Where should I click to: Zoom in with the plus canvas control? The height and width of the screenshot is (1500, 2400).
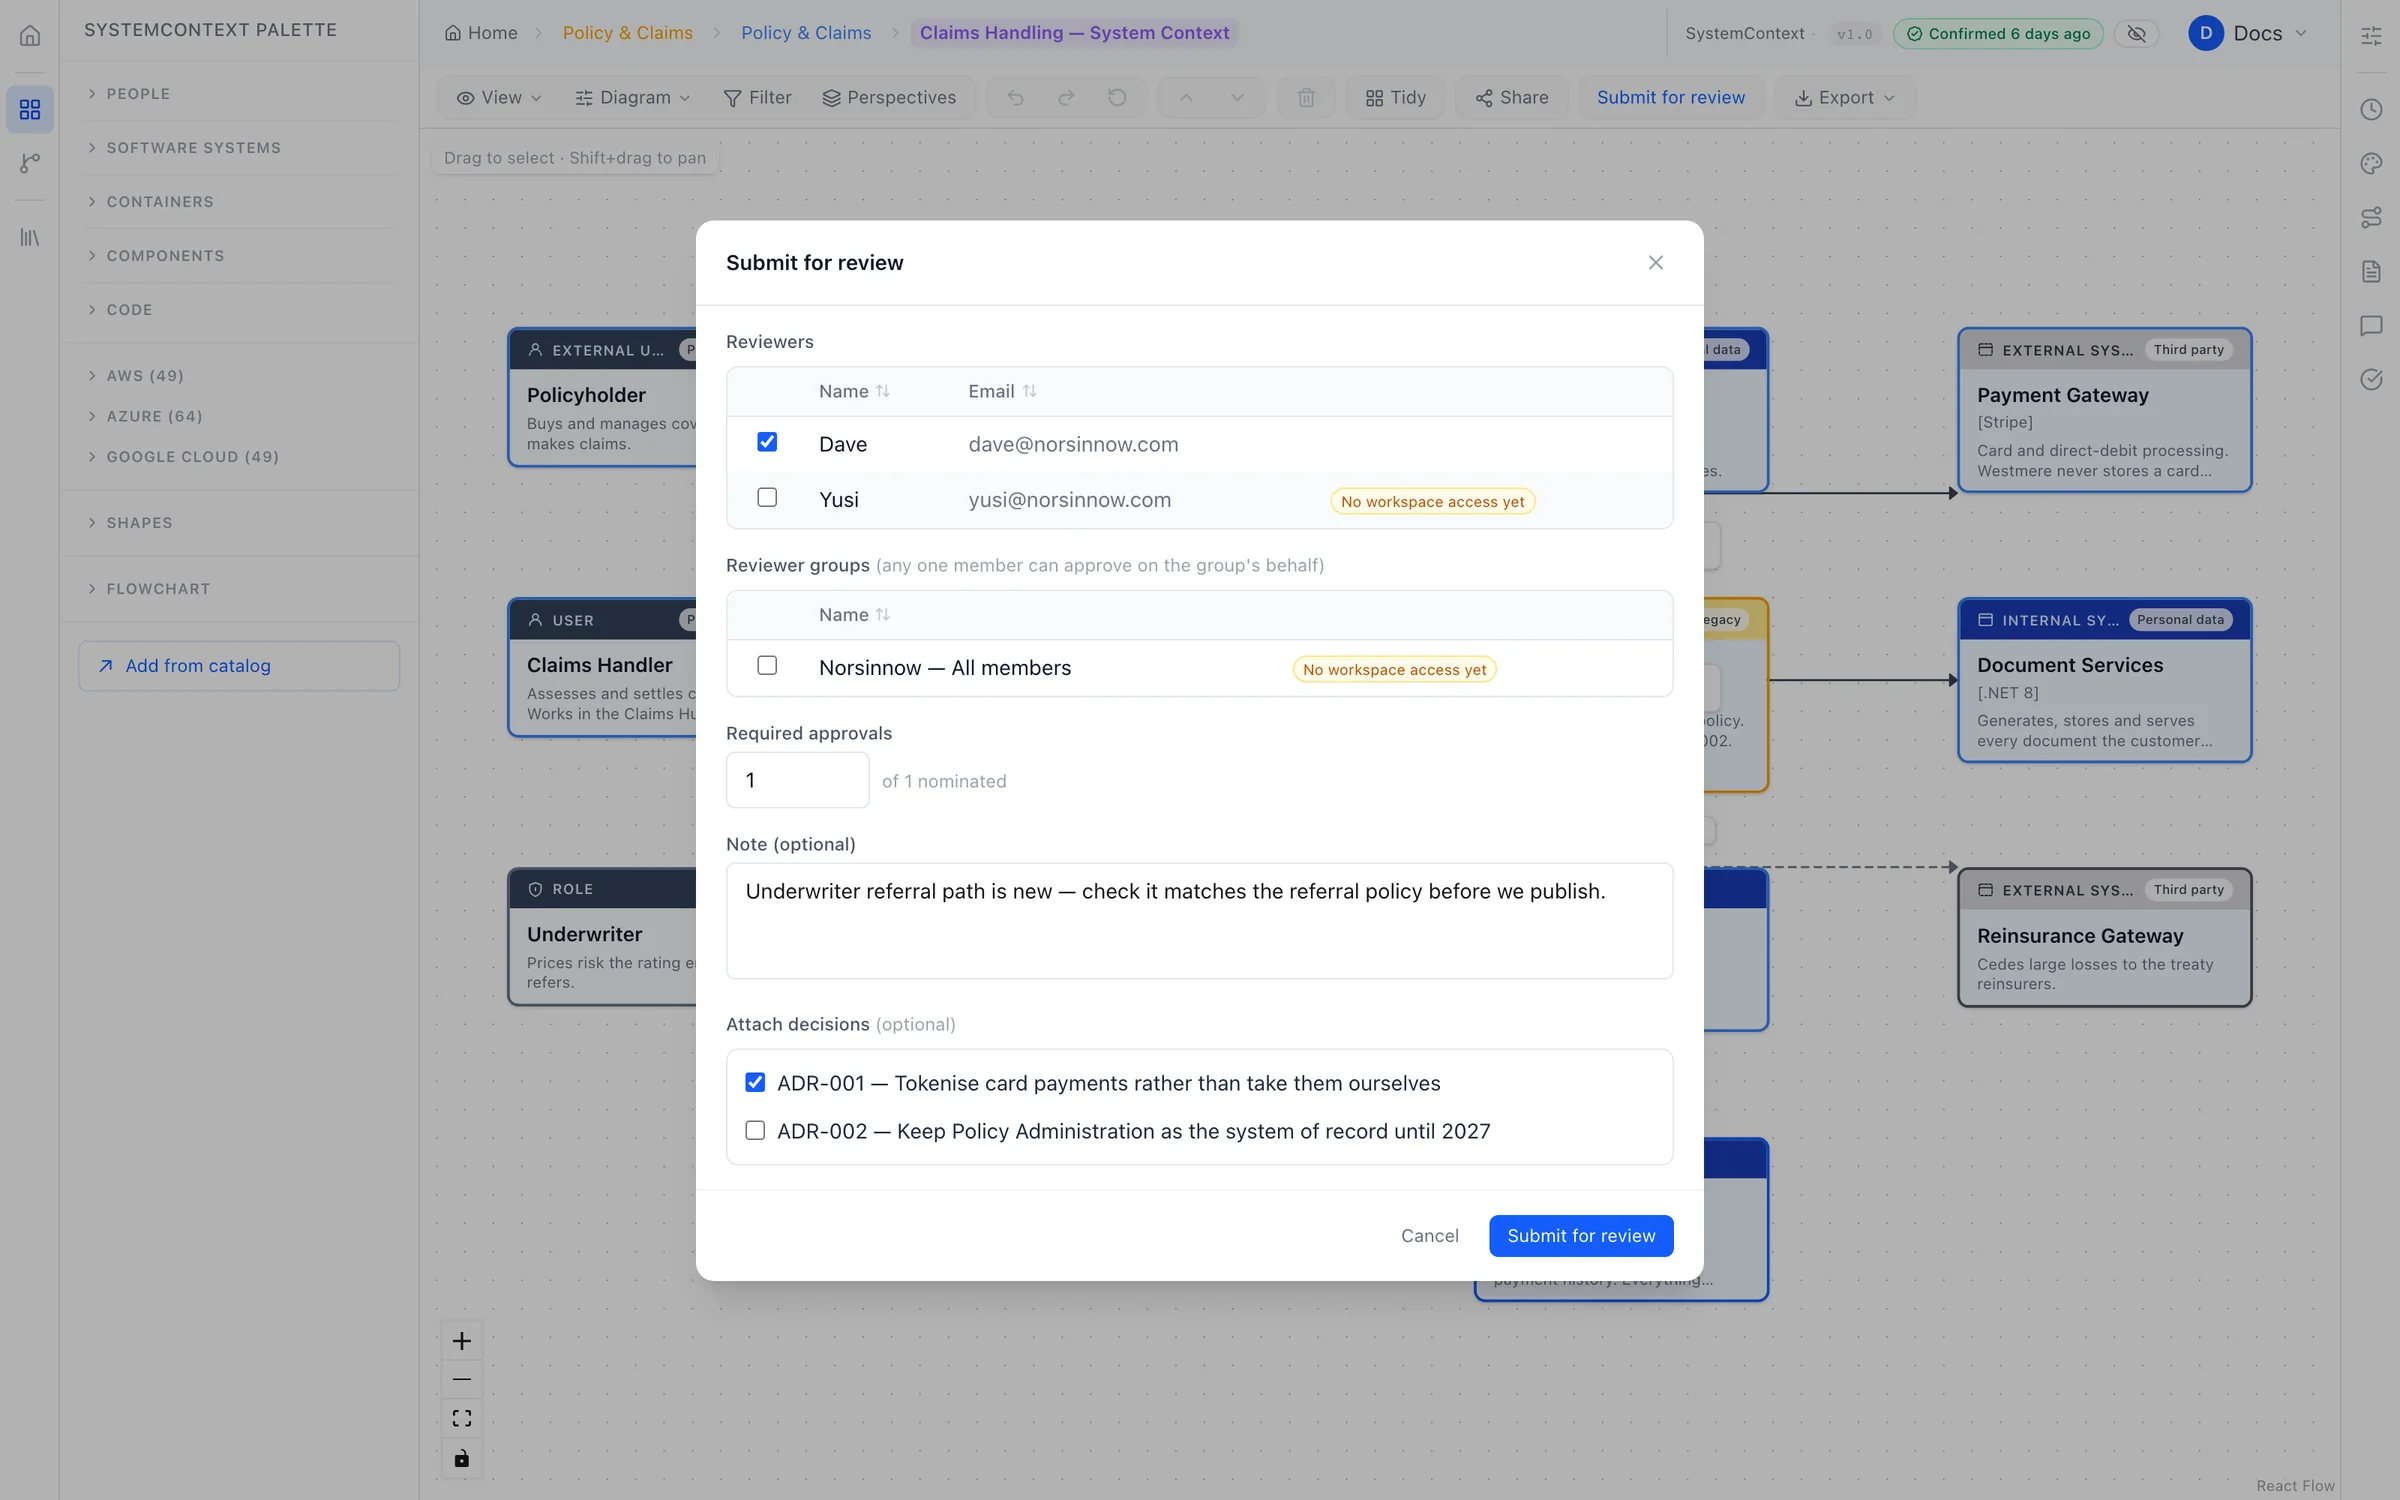(x=461, y=1341)
